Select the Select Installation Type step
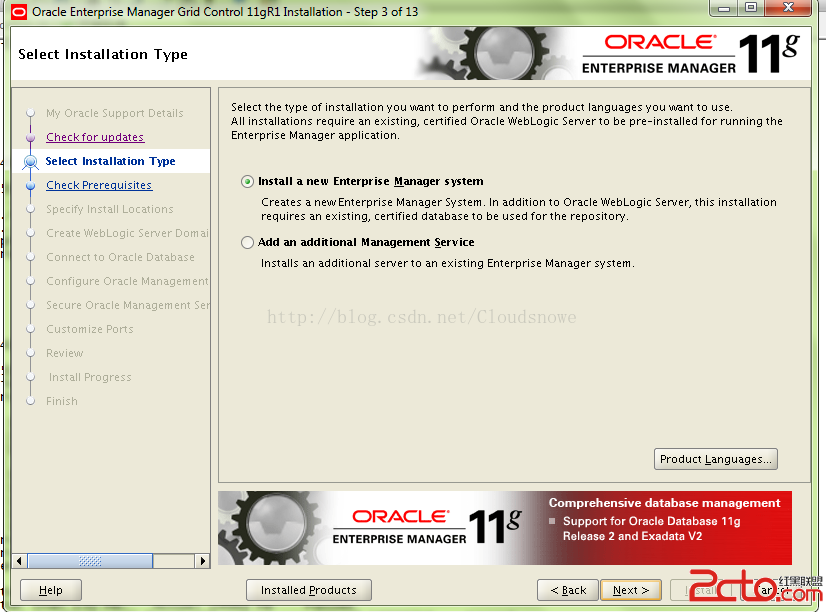Viewport: 826px width, 612px height. 110,161
